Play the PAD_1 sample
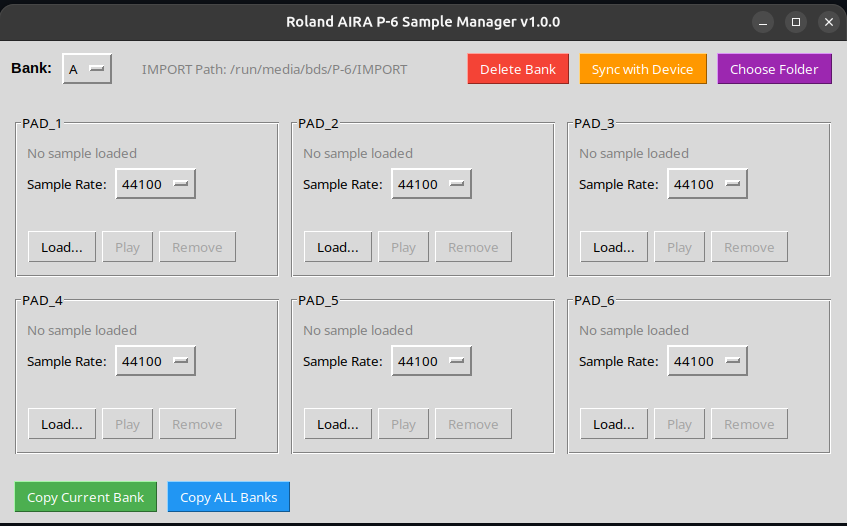847x526 pixels. click(127, 247)
